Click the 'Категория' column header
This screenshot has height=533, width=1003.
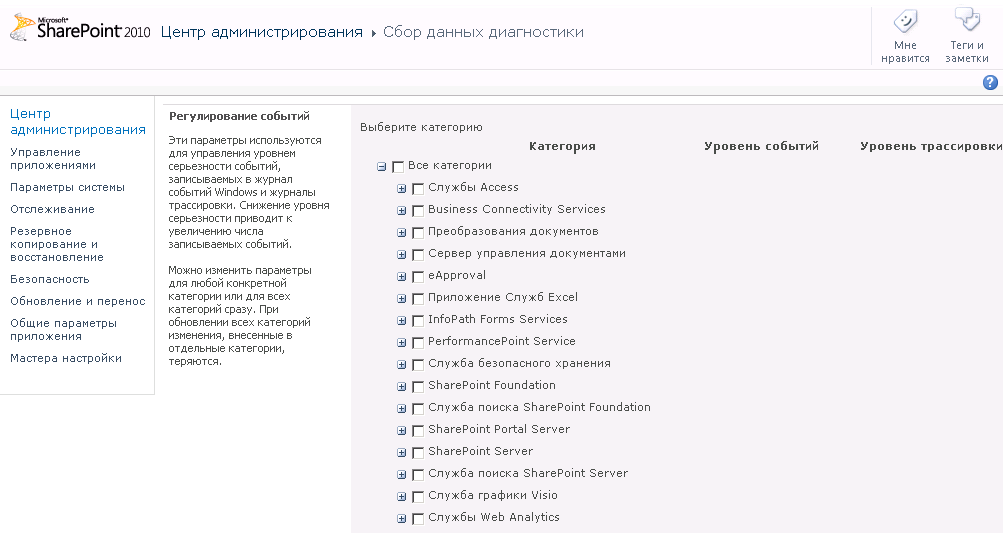(562, 147)
